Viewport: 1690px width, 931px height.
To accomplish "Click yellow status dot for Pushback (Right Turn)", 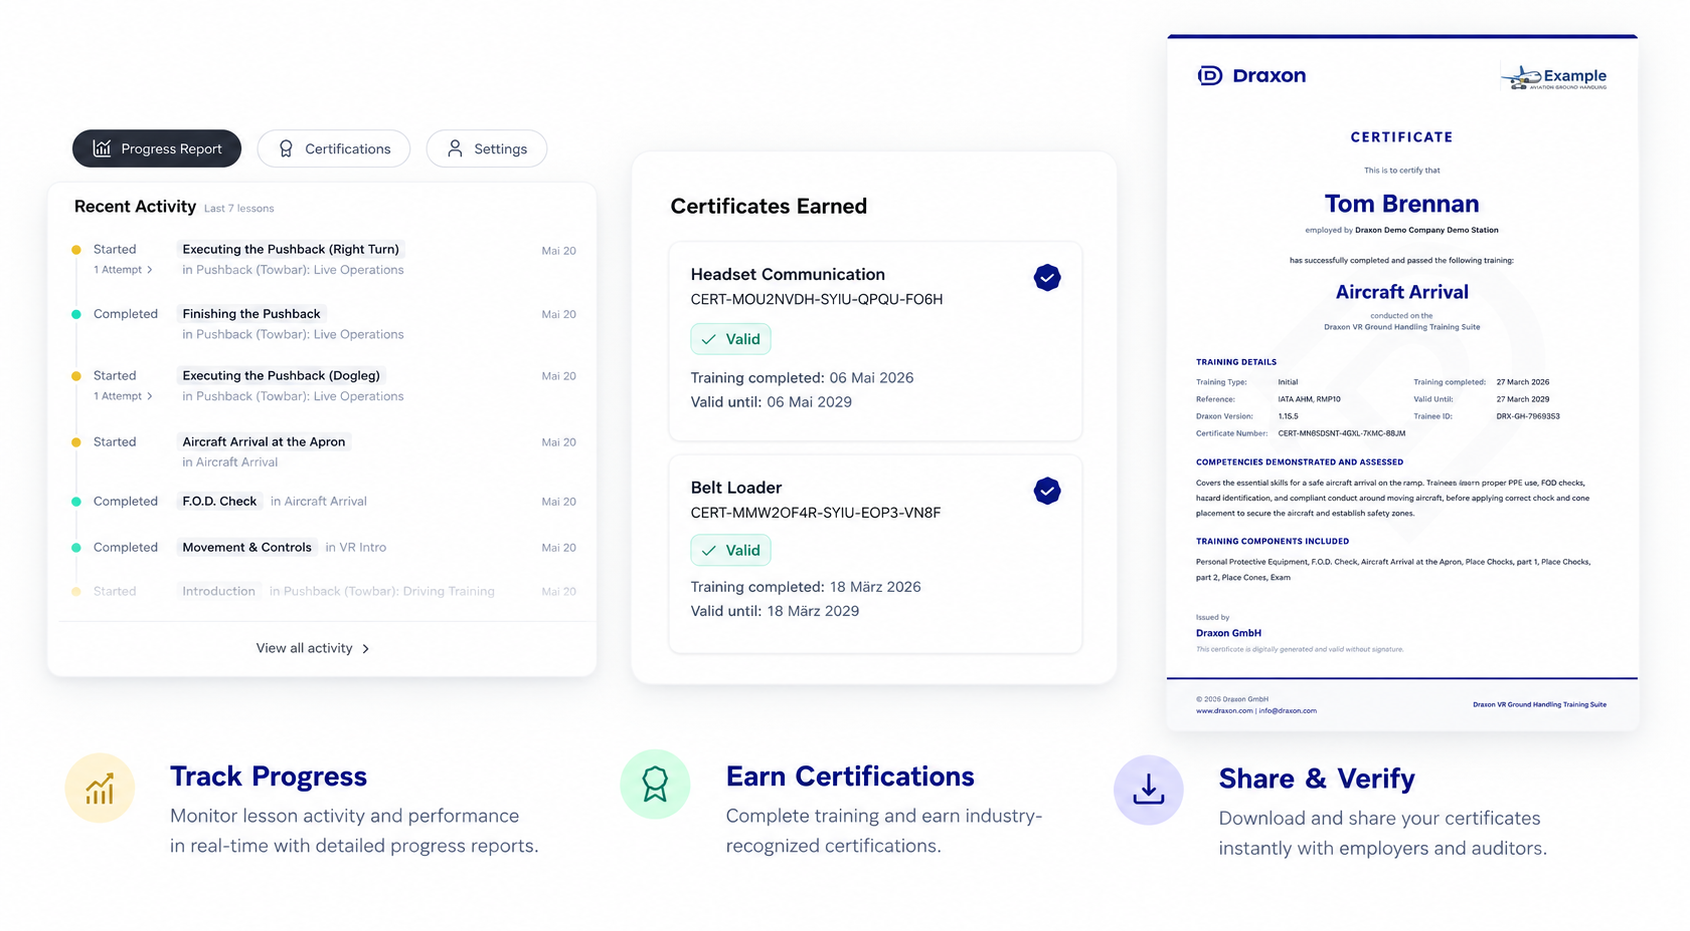I will pyautogui.click(x=76, y=249).
